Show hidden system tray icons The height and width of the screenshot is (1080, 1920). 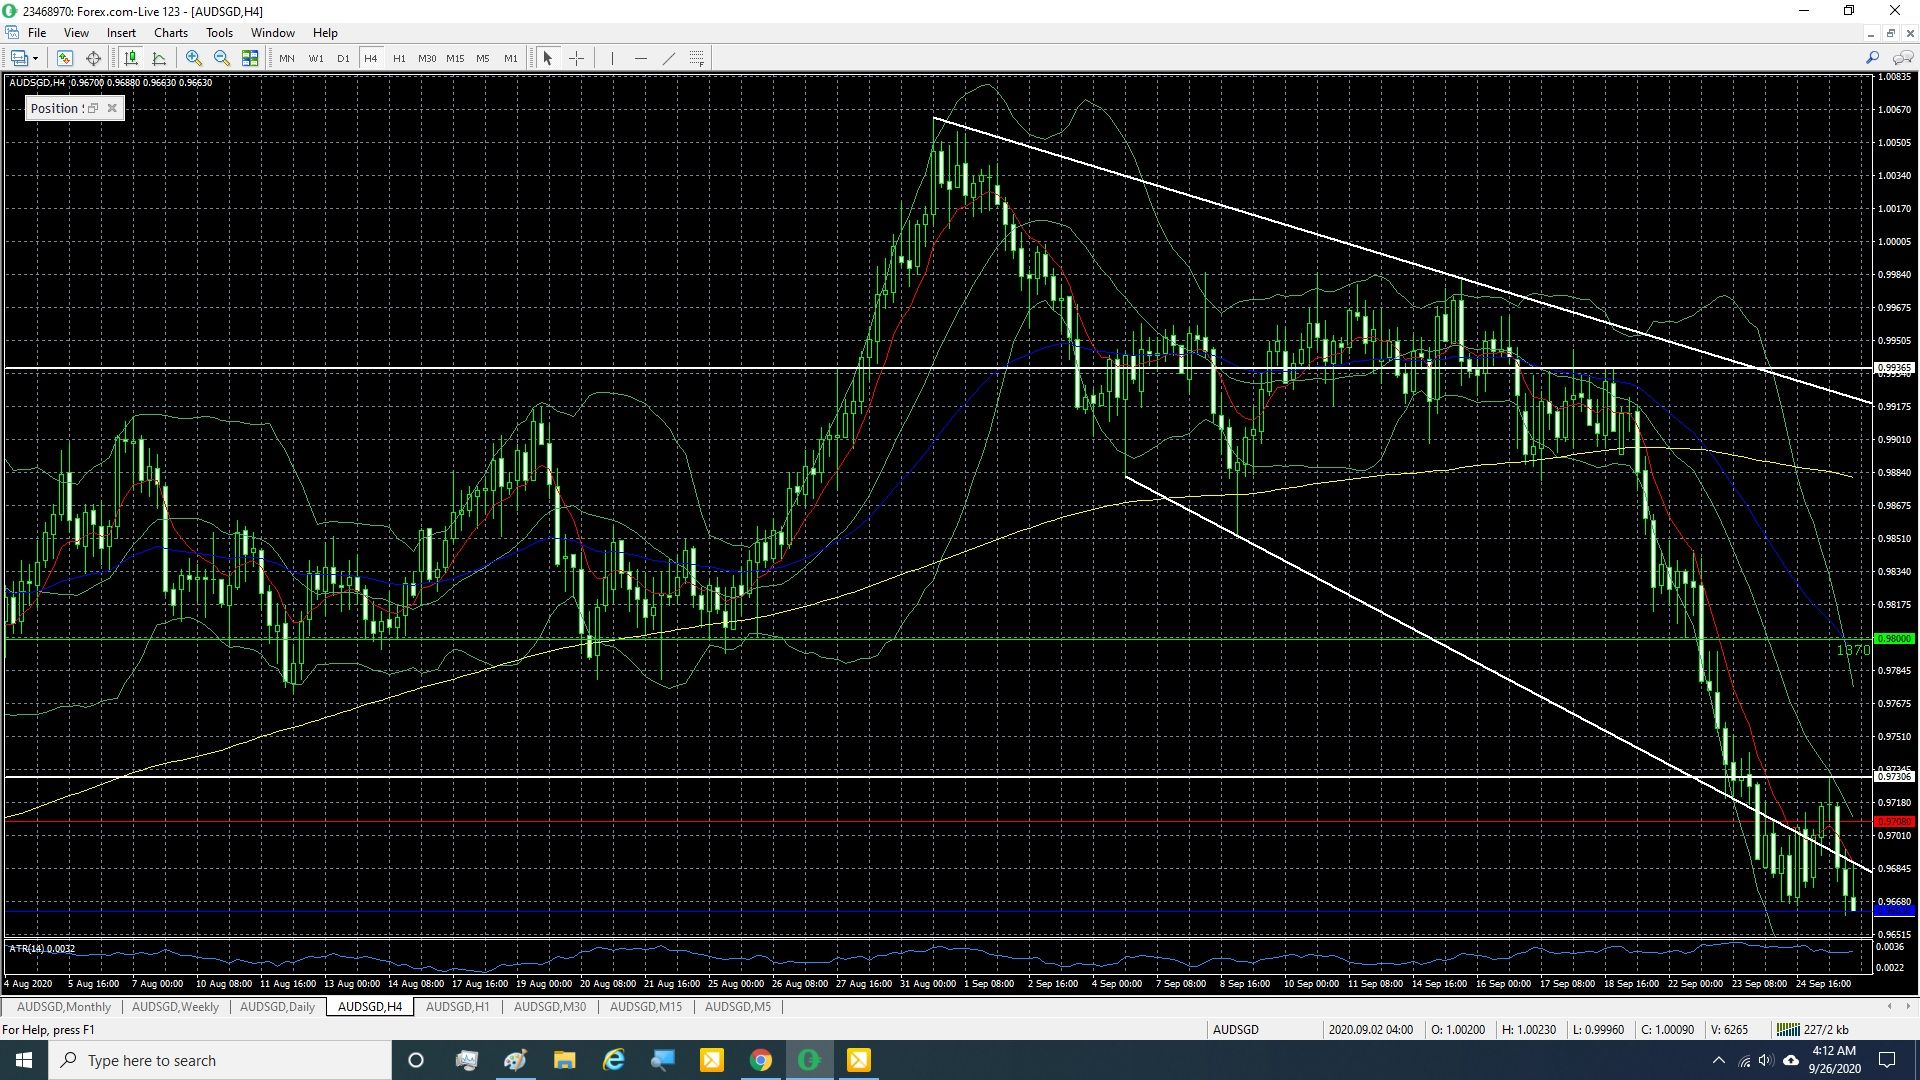[x=1718, y=1060]
